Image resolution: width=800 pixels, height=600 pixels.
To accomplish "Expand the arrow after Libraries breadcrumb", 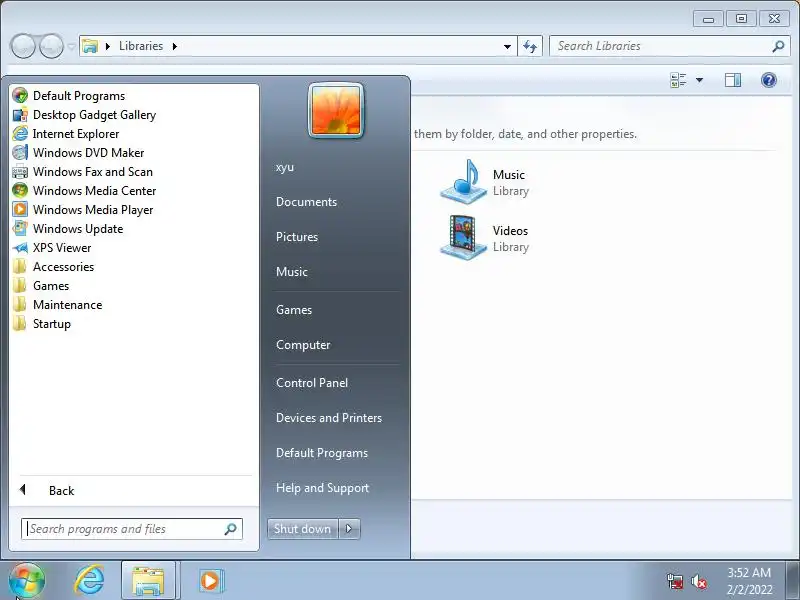I will click(174, 46).
